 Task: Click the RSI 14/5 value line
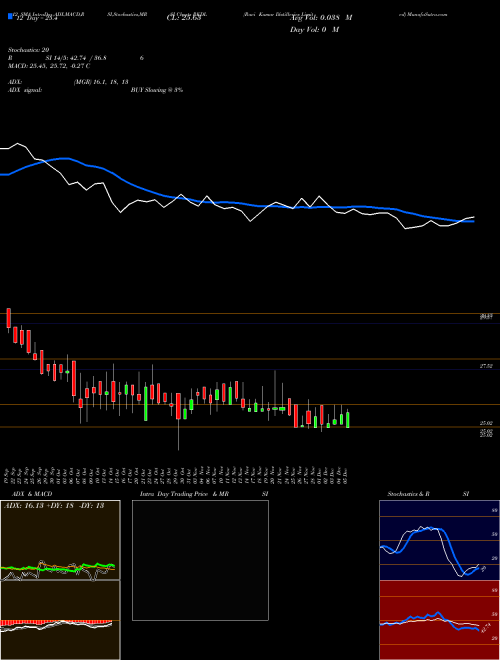click(x=76, y=58)
